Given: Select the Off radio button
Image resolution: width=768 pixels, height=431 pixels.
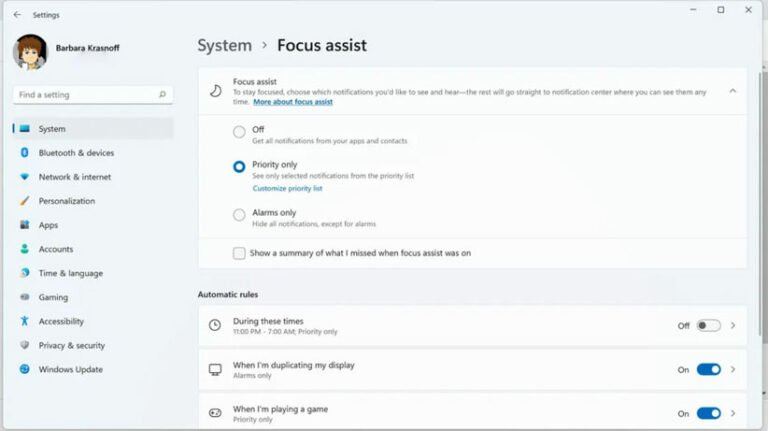Looking at the screenshot, I should (x=239, y=131).
